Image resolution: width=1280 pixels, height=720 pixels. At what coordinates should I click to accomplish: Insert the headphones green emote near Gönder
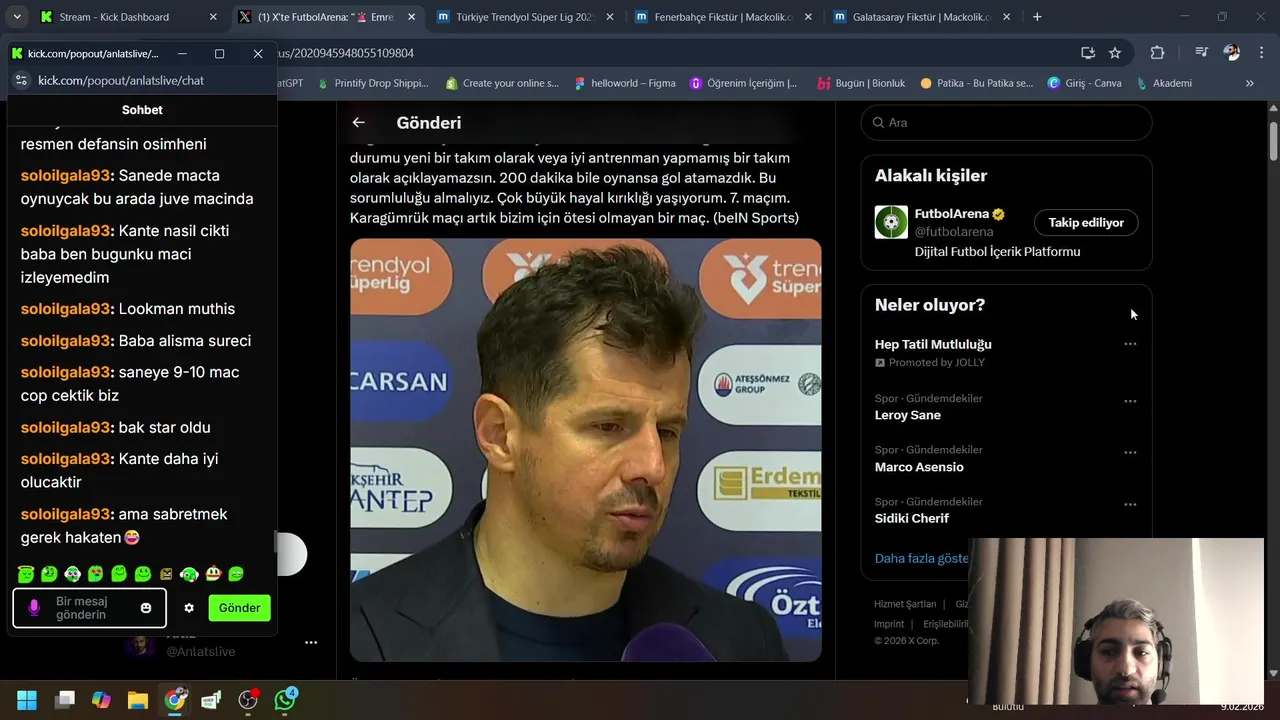pyautogui.click(x=189, y=574)
